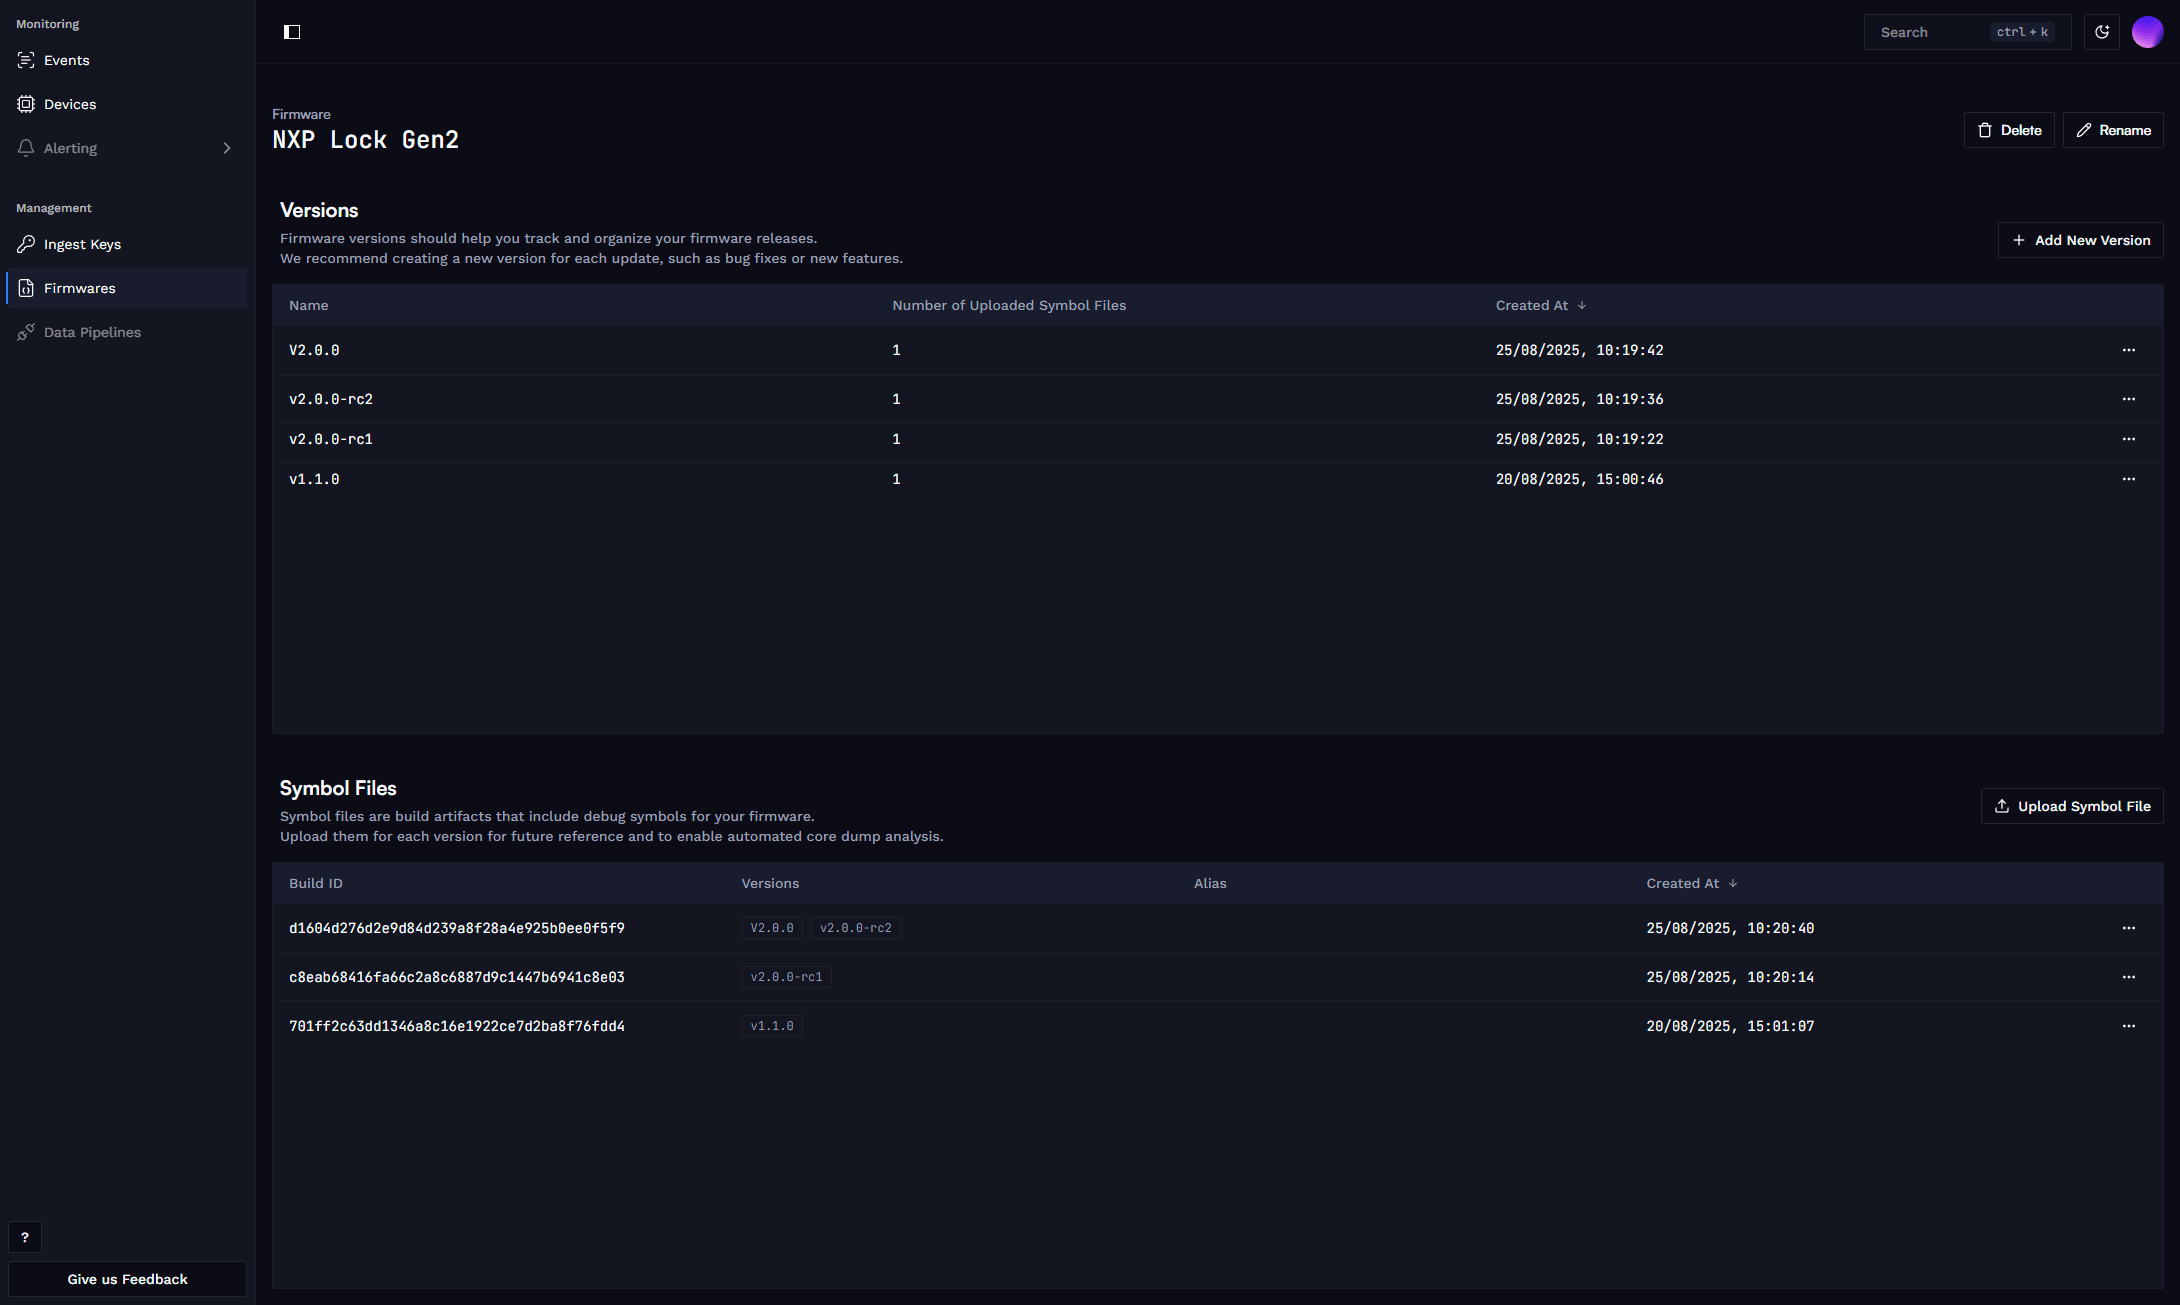The image size is (2180, 1305).
Task: Upload Symbol File button
Action: pyautogui.click(x=2072, y=806)
